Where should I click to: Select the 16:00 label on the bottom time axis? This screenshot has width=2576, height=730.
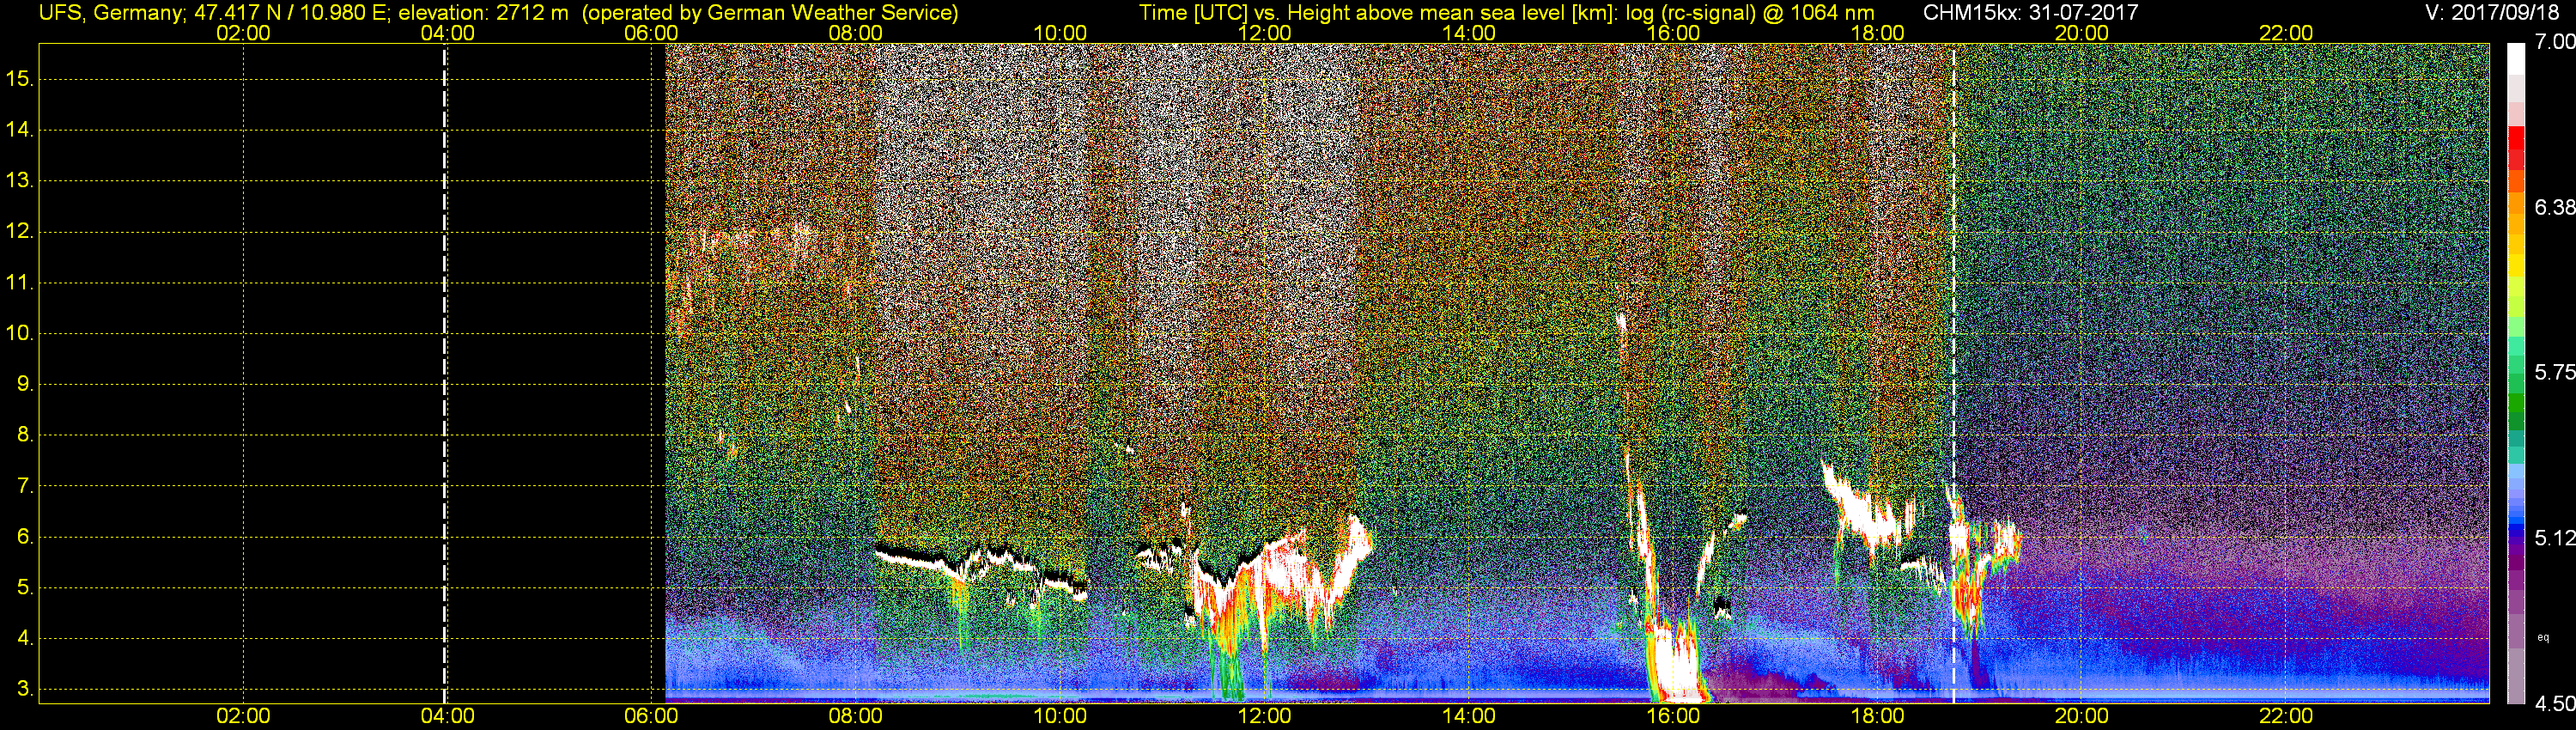(x=1673, y=716)
